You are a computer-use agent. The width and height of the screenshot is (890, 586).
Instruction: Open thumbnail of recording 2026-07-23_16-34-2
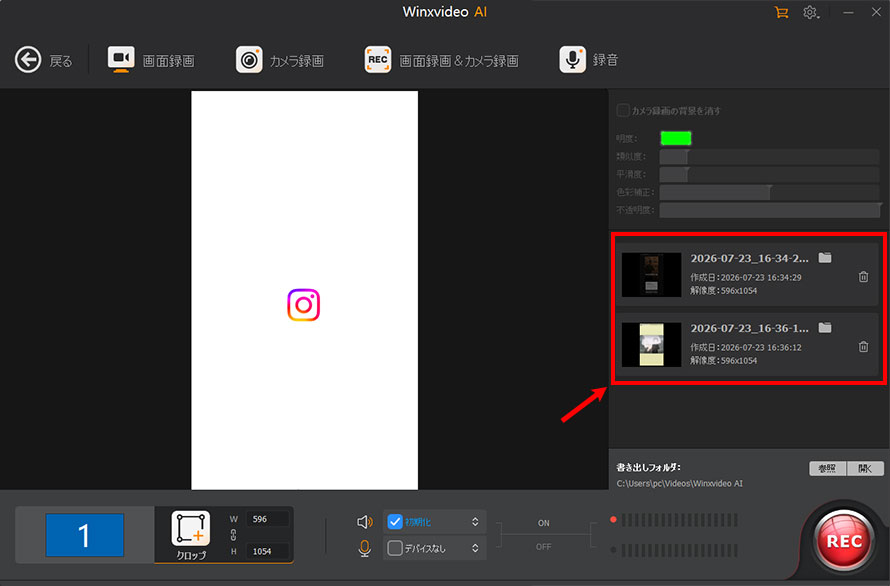(651, 275)
